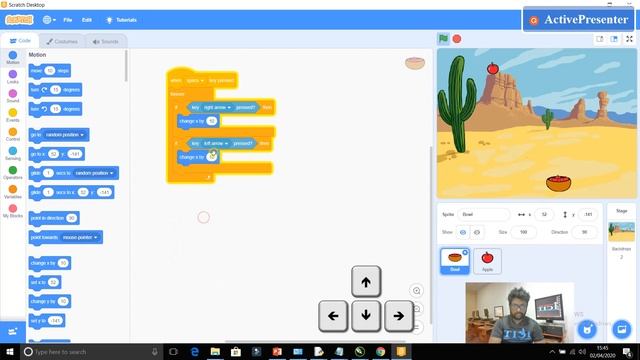Zoom in the code workspace
This screenshot has width=640, height=360.
(417, 291)
